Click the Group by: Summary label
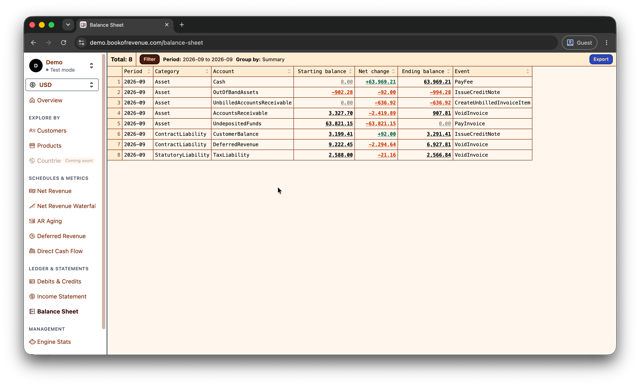Viewport: 640px width, 386px height. [260, 60]
